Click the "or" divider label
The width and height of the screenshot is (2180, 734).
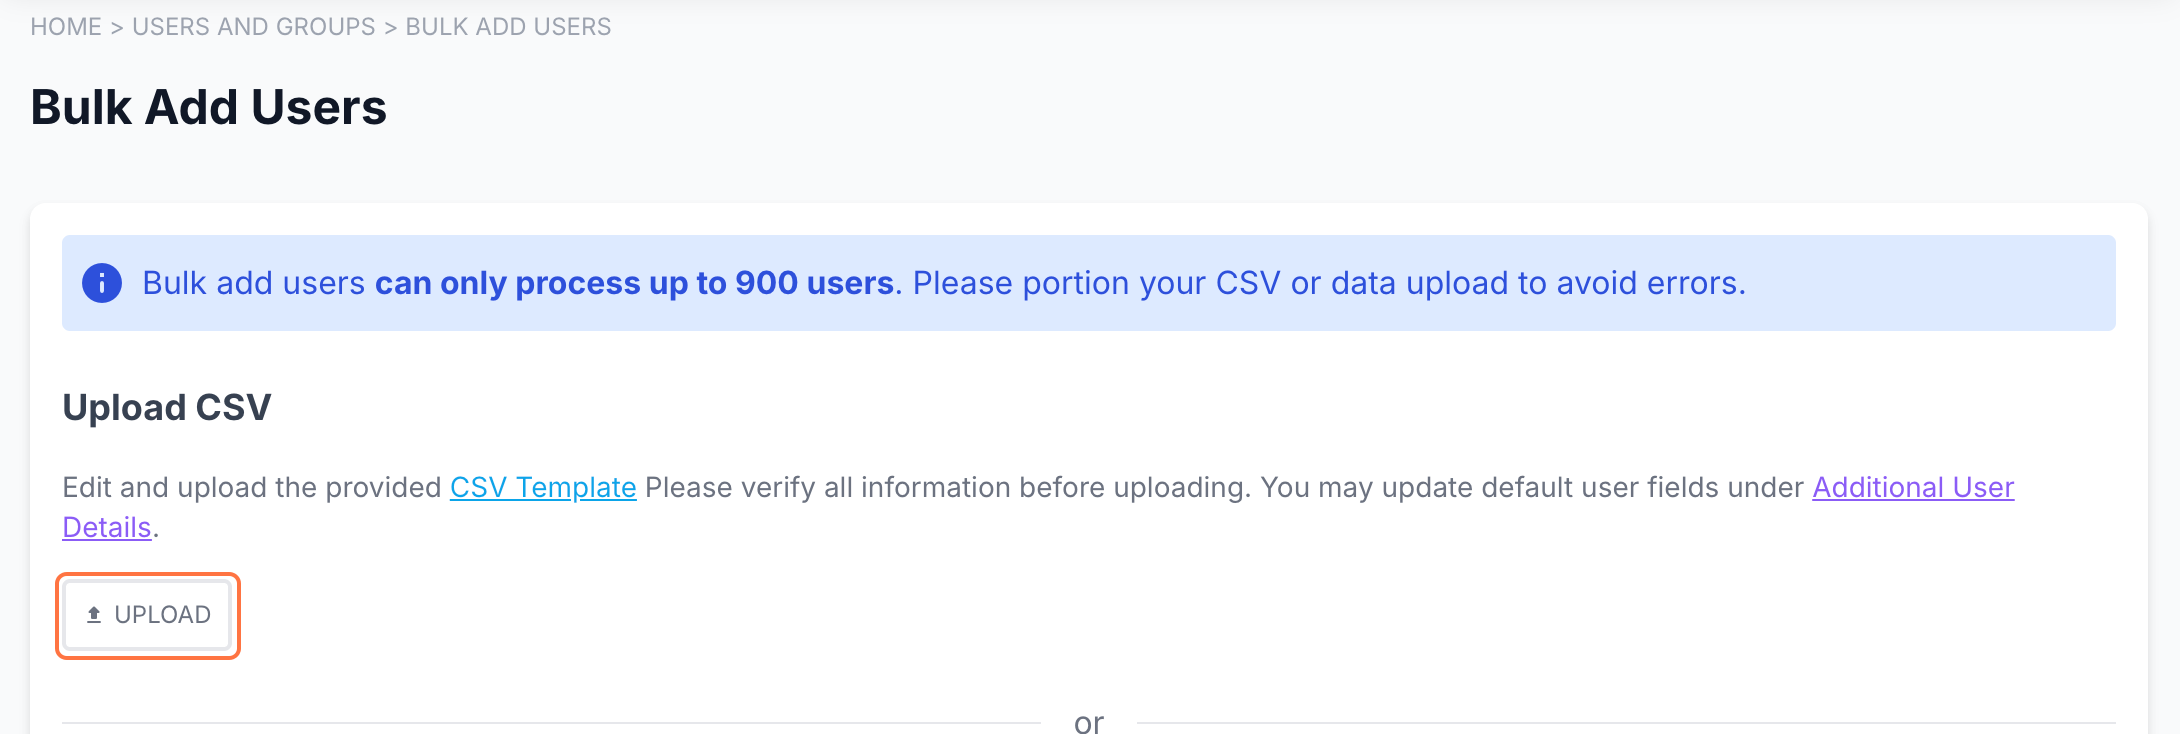click(x=1088, y=722)
